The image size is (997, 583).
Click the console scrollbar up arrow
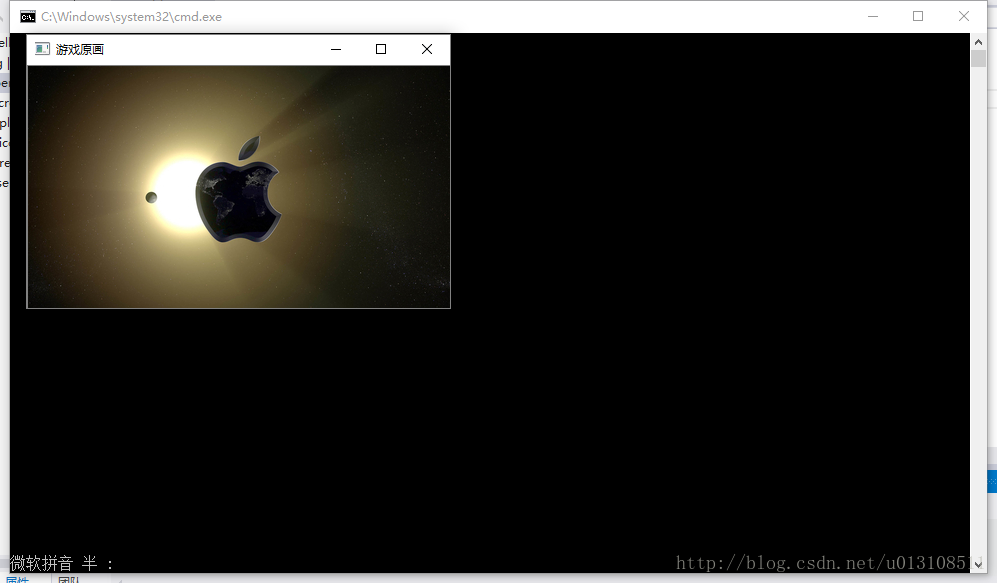click(979, 42)
